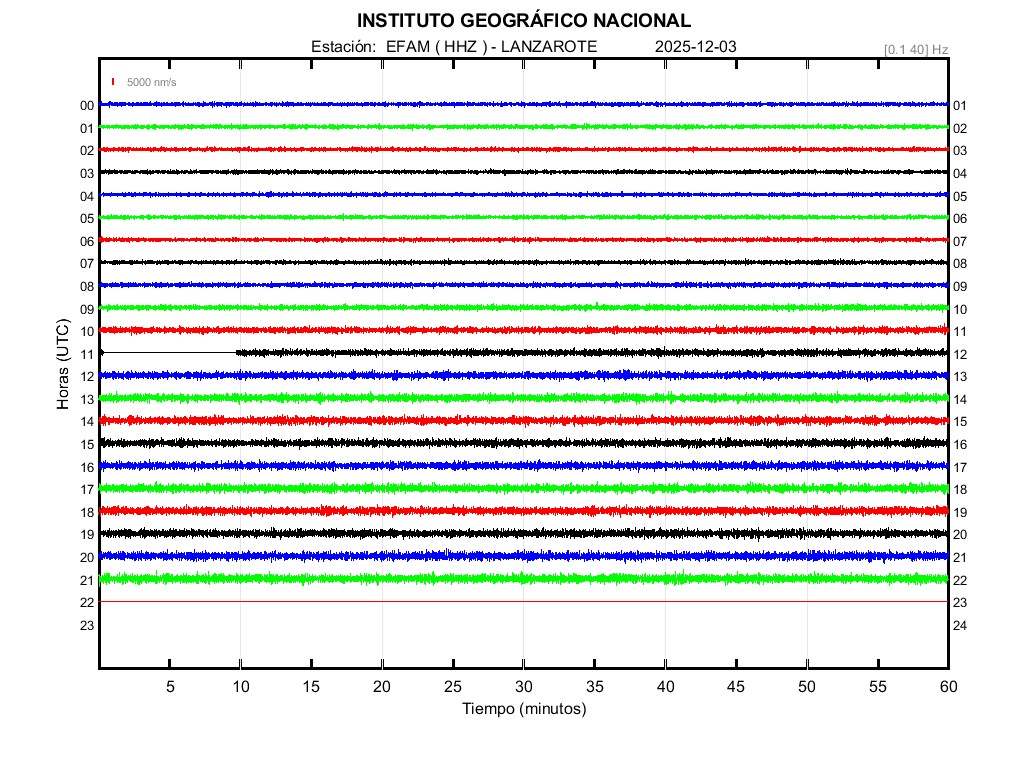Click the title INSTITUTO GEOGRÁFICO NACIONAL
1024x768 pixels.
[x=524, y=21]
